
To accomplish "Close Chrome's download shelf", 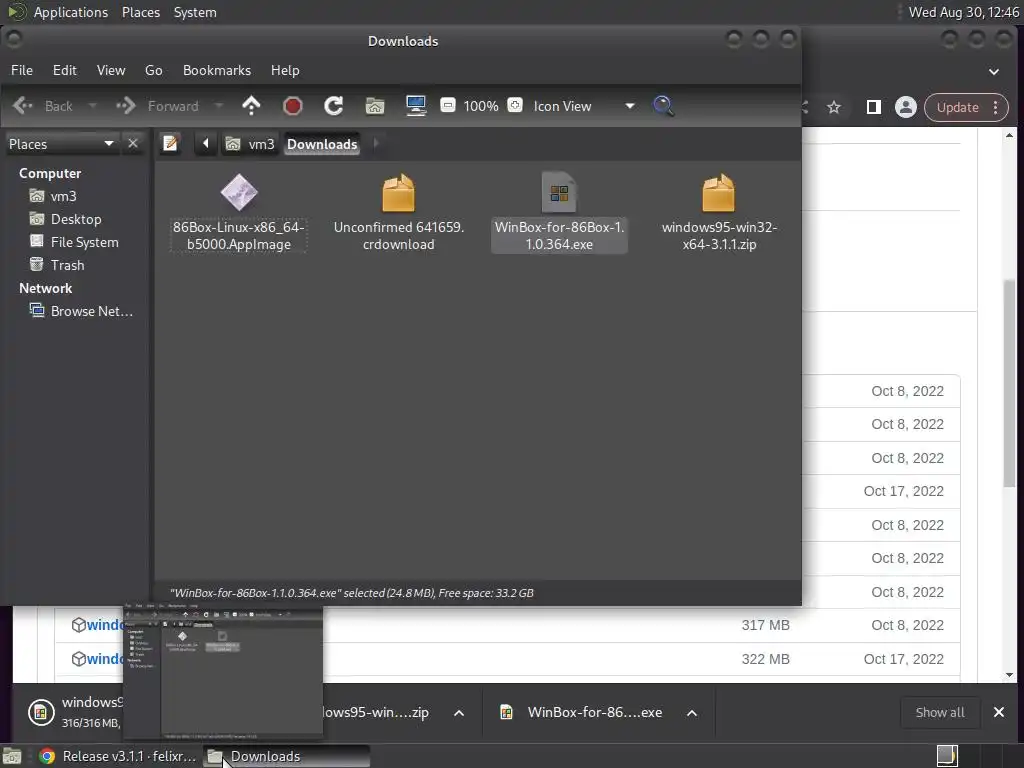I will pos(999,712).
